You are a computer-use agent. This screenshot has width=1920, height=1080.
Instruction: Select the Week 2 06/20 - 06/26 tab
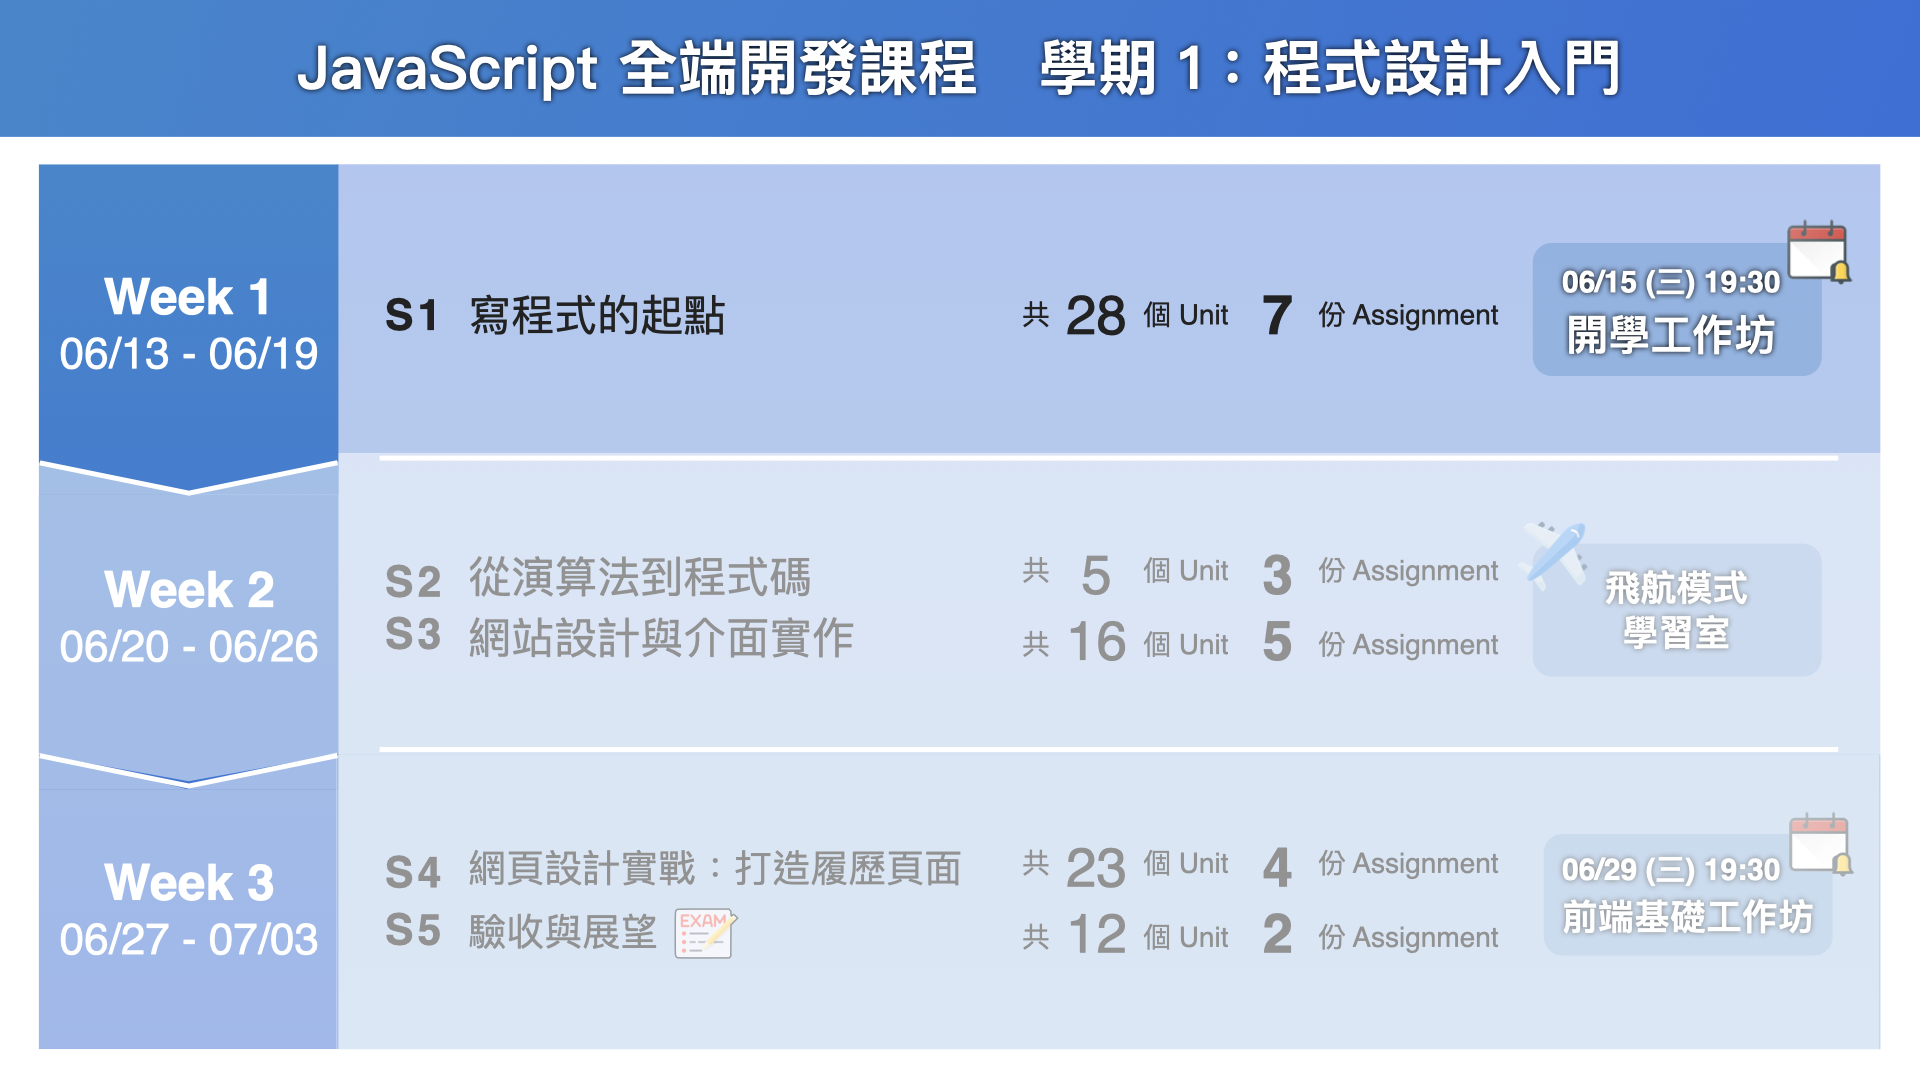click(188, 617)
